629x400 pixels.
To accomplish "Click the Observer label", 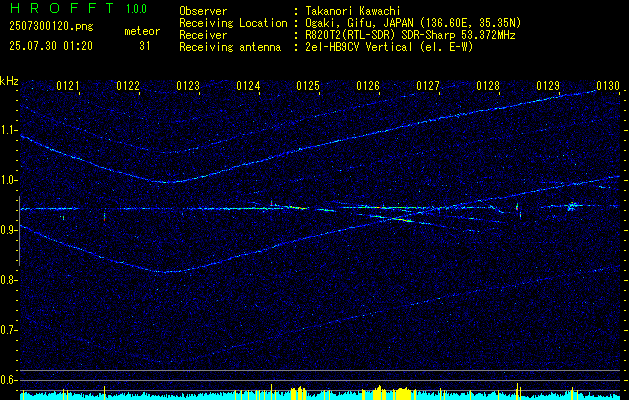I will point(203,11).
